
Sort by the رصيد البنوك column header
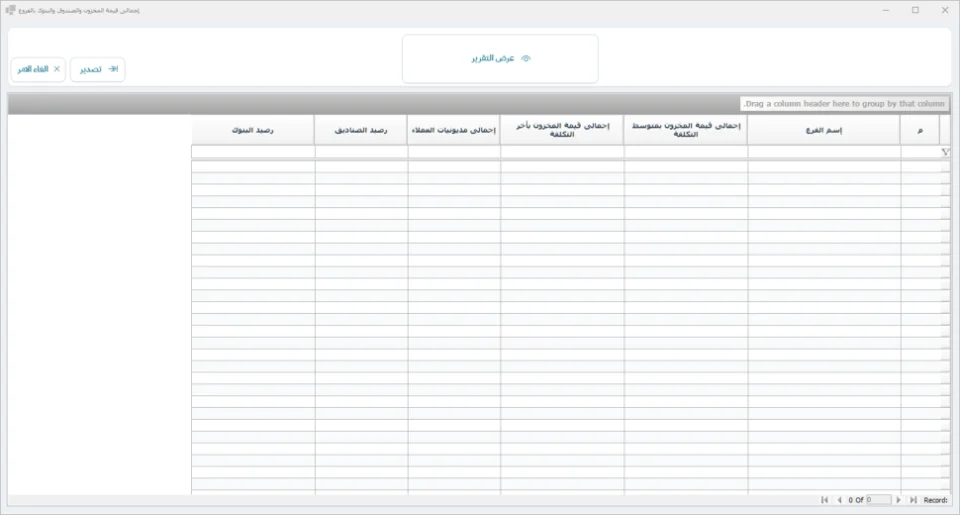253,130
